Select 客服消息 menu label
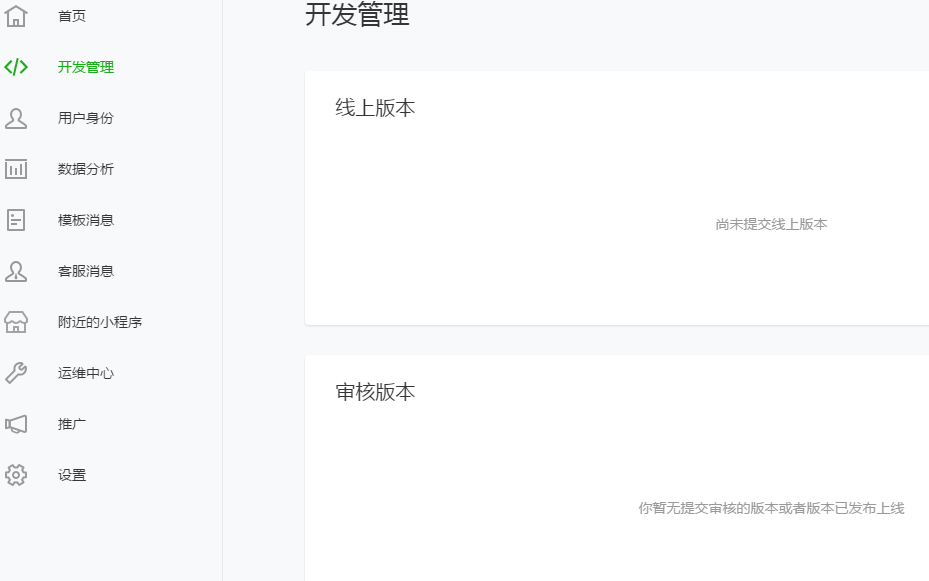The width and height of the screenshot is (929, 581). click(86, 271)
